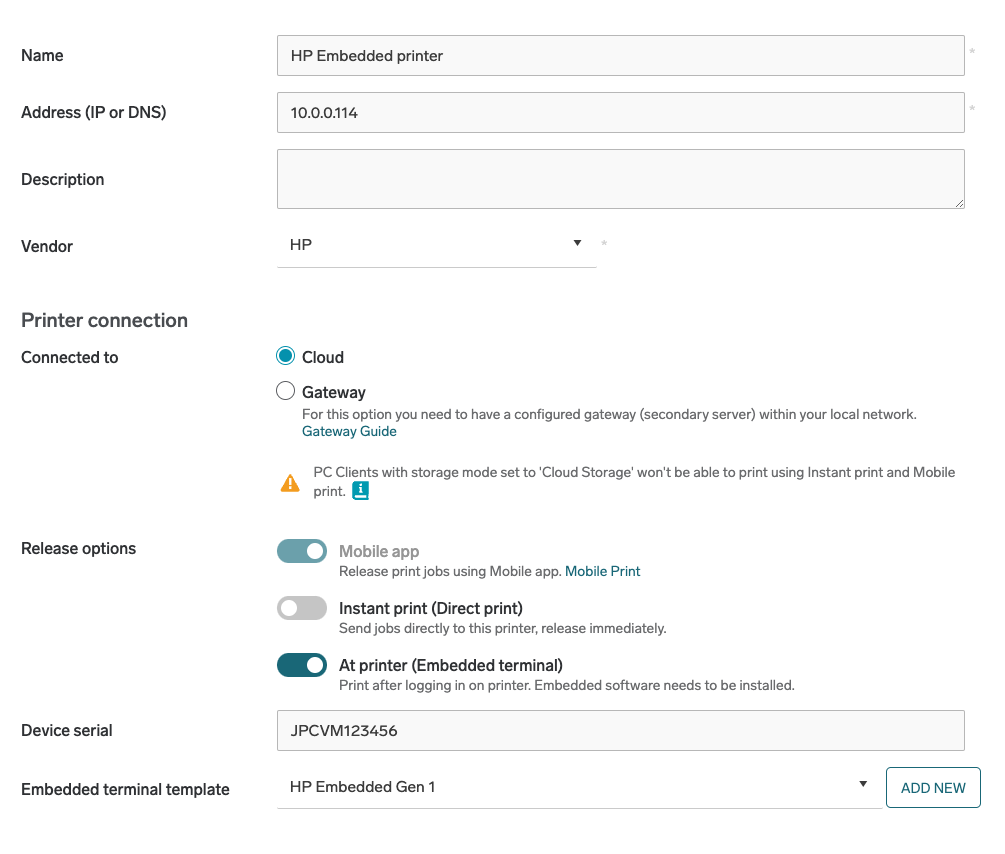Click the Embedded terminal template label
The image size is (1005, 854).
tap(125, 790)
